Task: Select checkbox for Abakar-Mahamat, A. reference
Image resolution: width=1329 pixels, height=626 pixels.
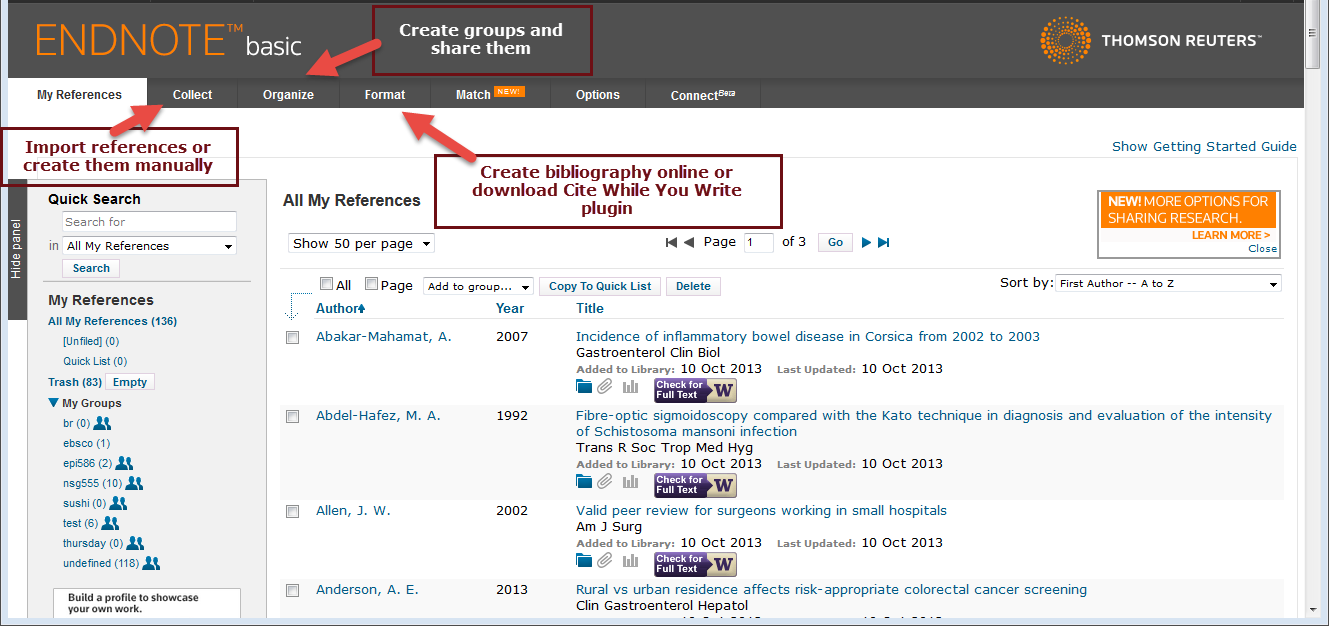Action: click(x=293, y=338)
